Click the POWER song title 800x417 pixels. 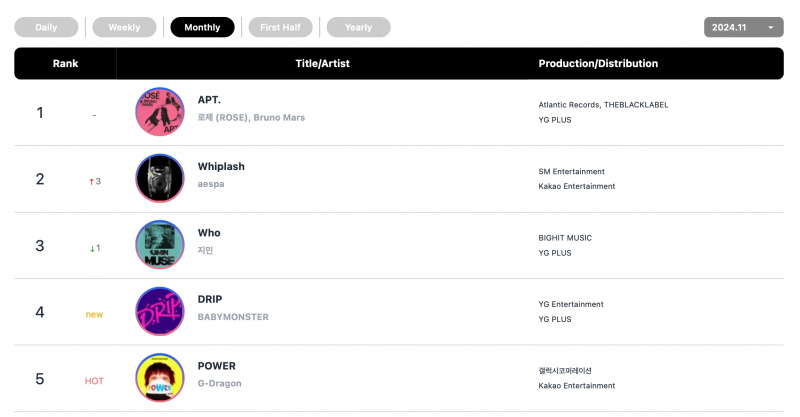click(x=217, y=366)
